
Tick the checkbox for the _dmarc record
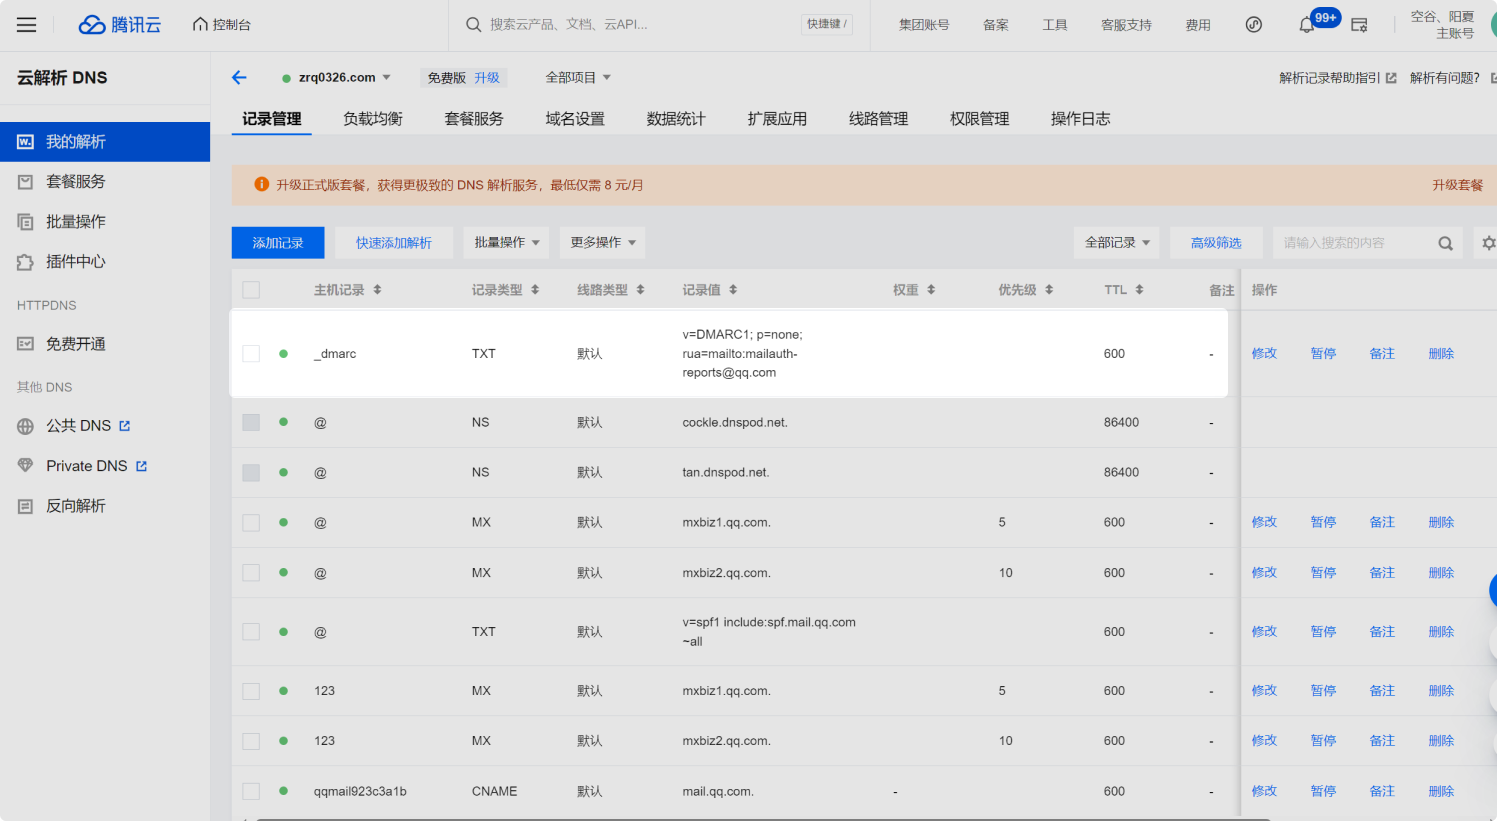click(251, 354)
